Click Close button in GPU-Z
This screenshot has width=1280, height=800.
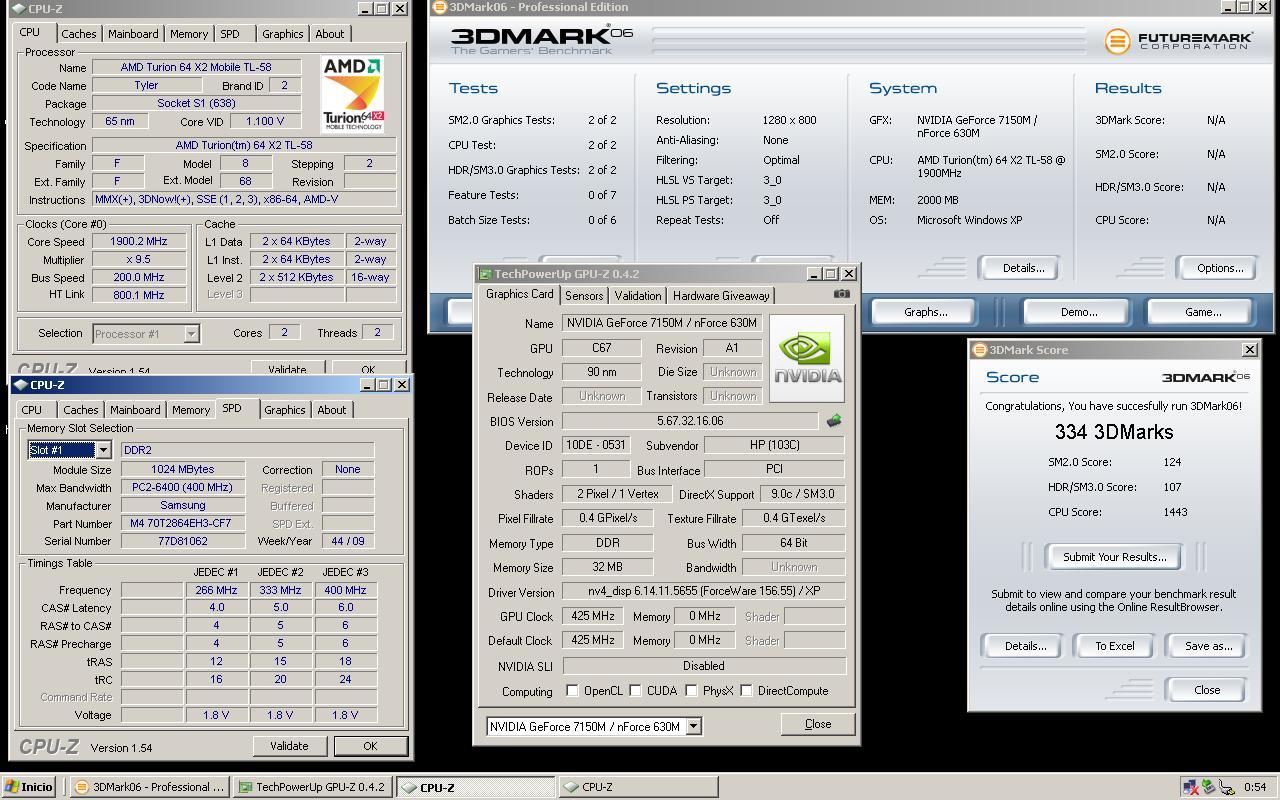click(x=817, y=724)
